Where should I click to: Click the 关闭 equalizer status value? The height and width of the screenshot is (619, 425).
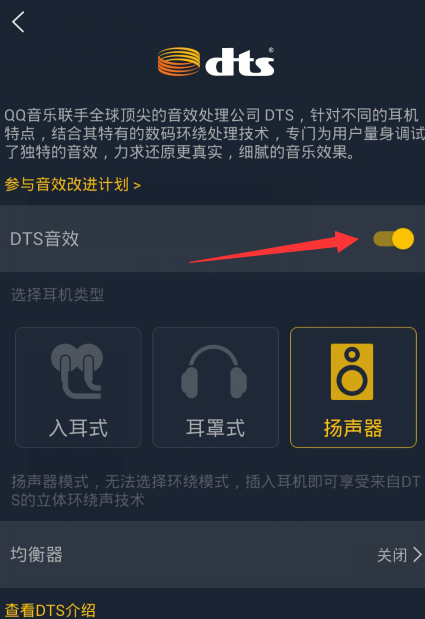click(x=392, y=555)
